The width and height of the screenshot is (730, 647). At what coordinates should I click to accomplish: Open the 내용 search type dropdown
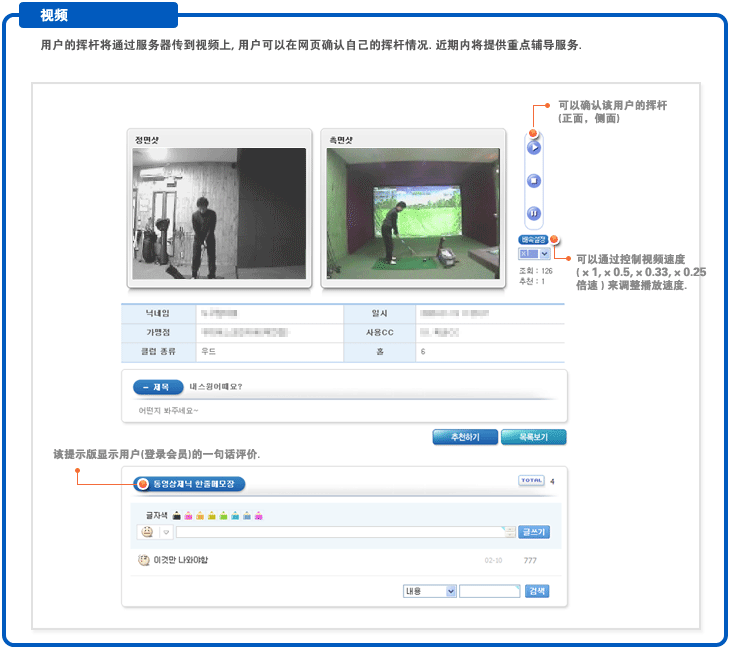pos(429,591)
